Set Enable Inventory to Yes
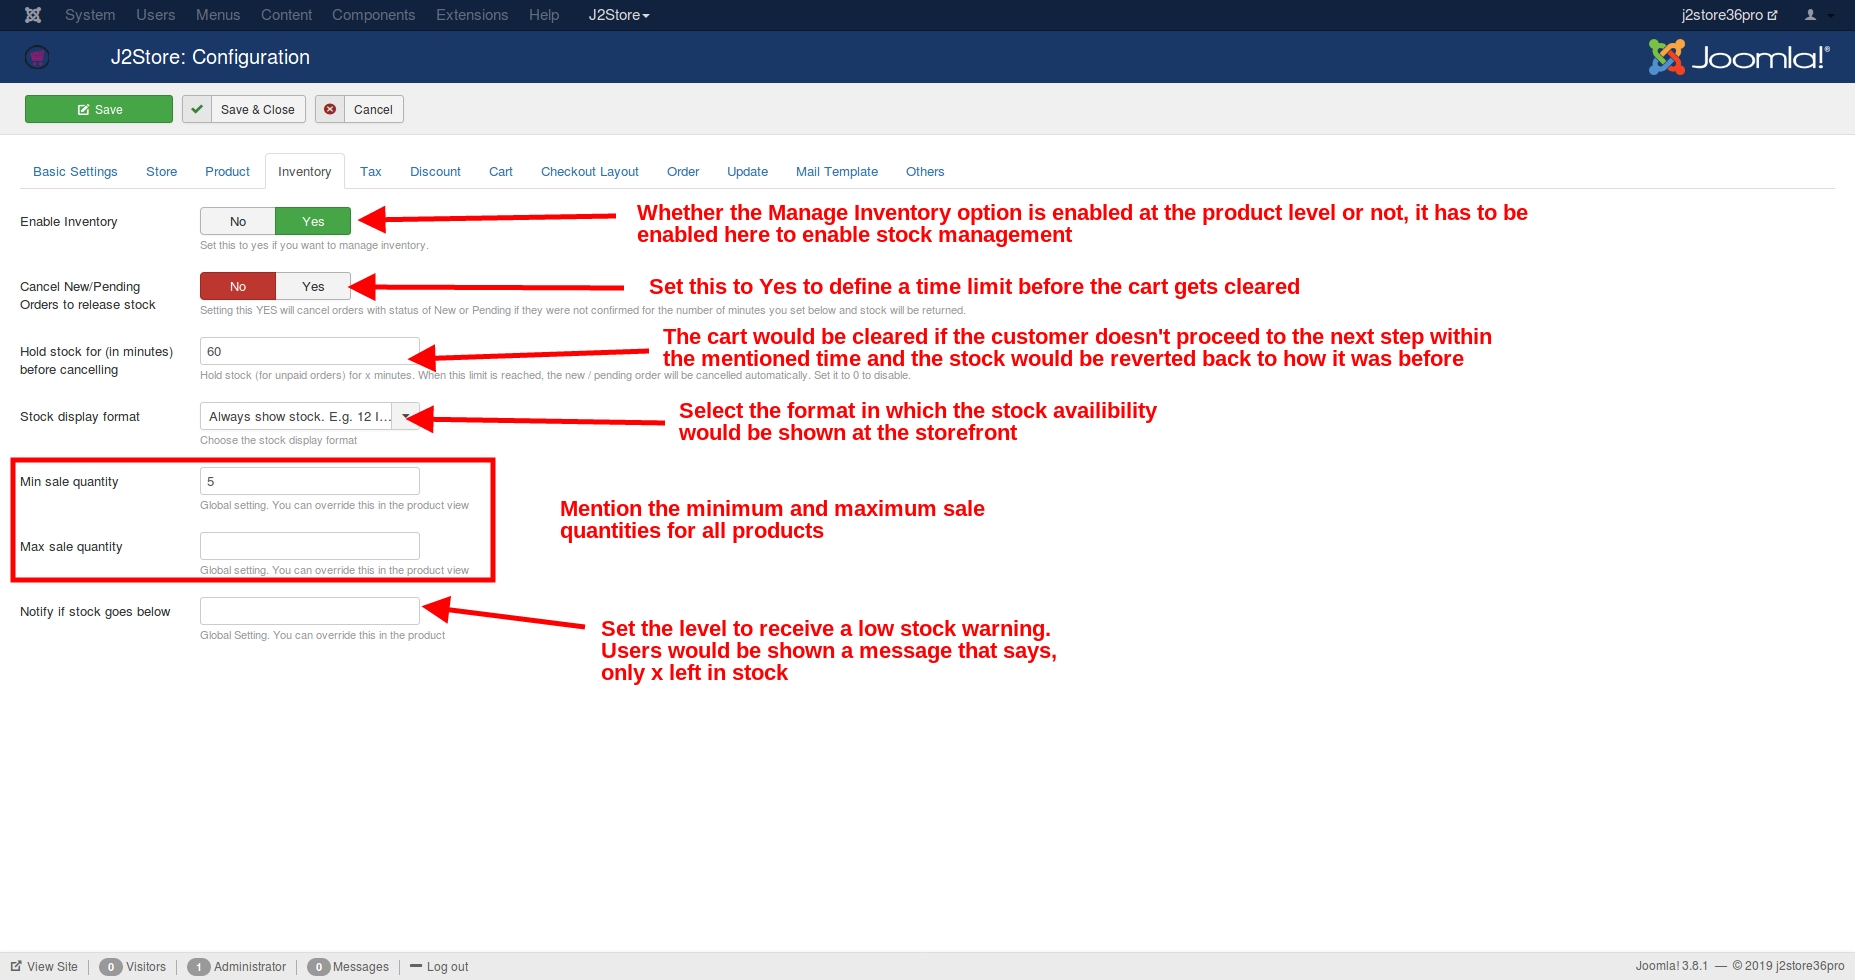Viewport: 1855px width, 980px height. [x=313, y=221]
